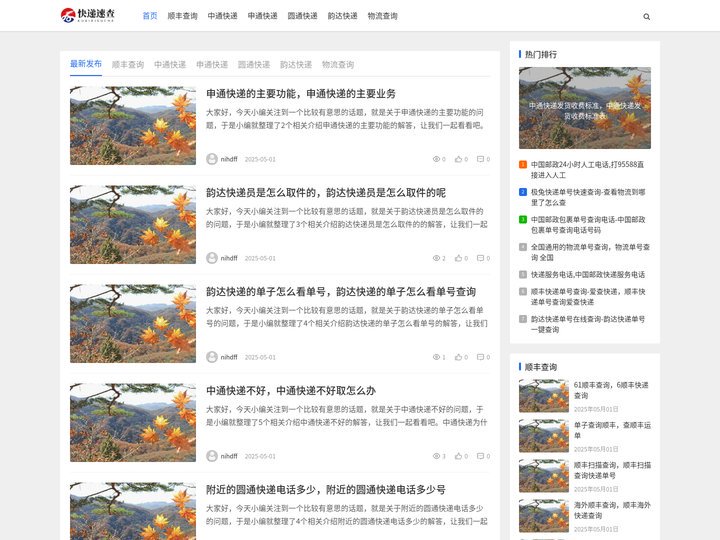Click views eye icon on 中通快递不好 post
This screenshot has width=720, height=540.
pos(436,456)
